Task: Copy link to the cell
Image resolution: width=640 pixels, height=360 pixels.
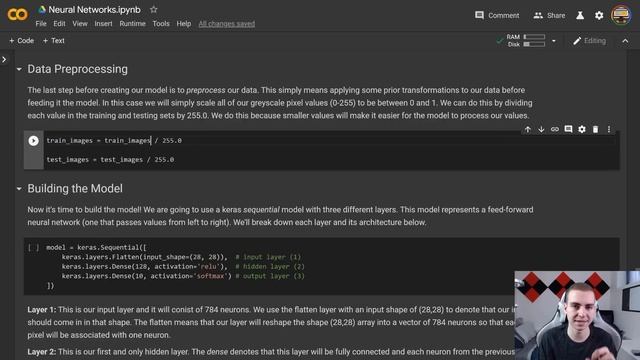Action: 554,129
